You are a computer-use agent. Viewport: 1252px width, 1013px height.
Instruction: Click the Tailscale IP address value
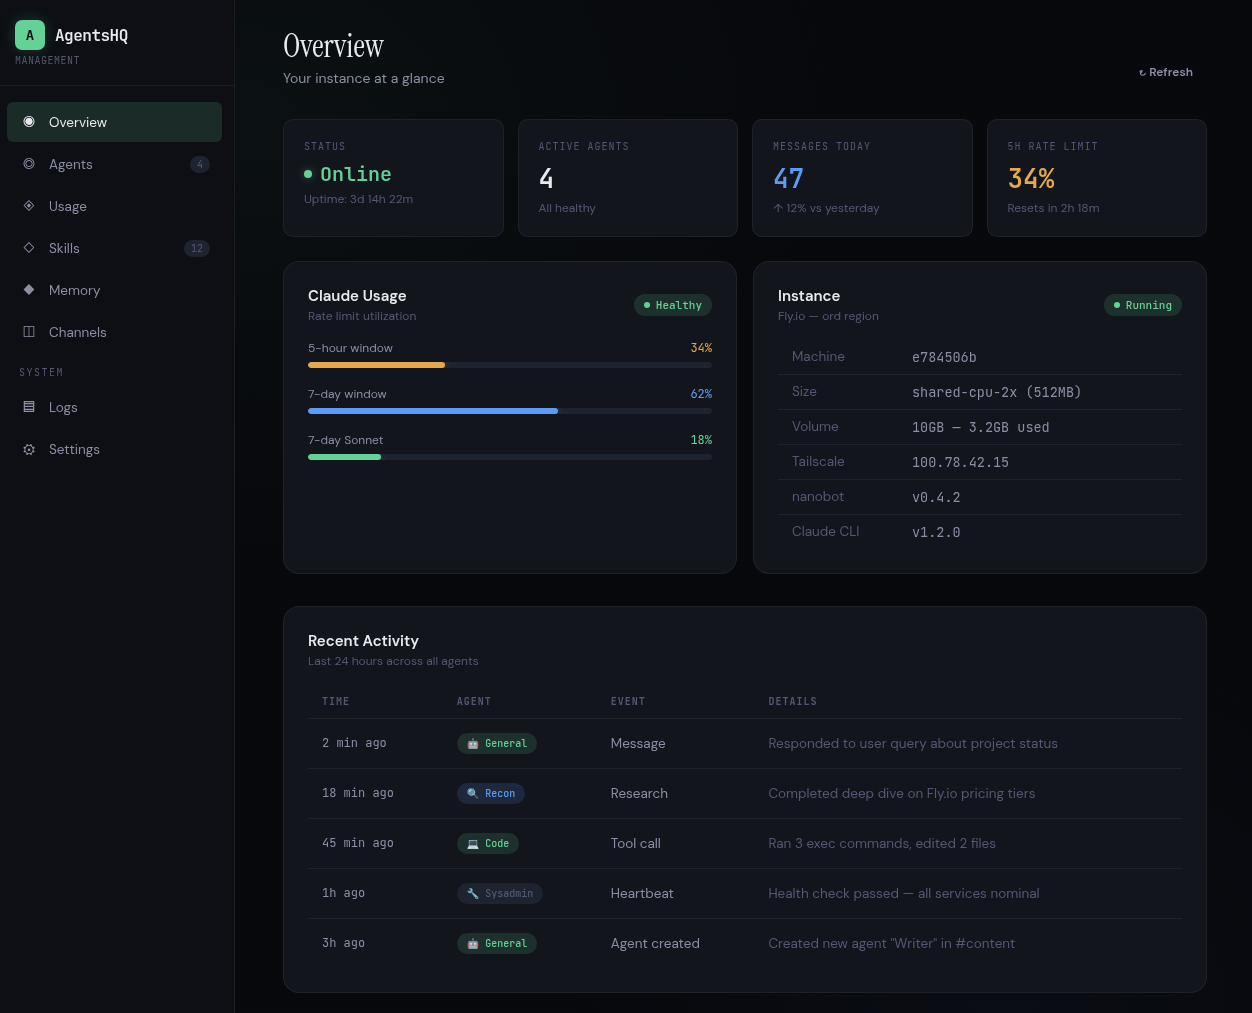pos(960,462)
